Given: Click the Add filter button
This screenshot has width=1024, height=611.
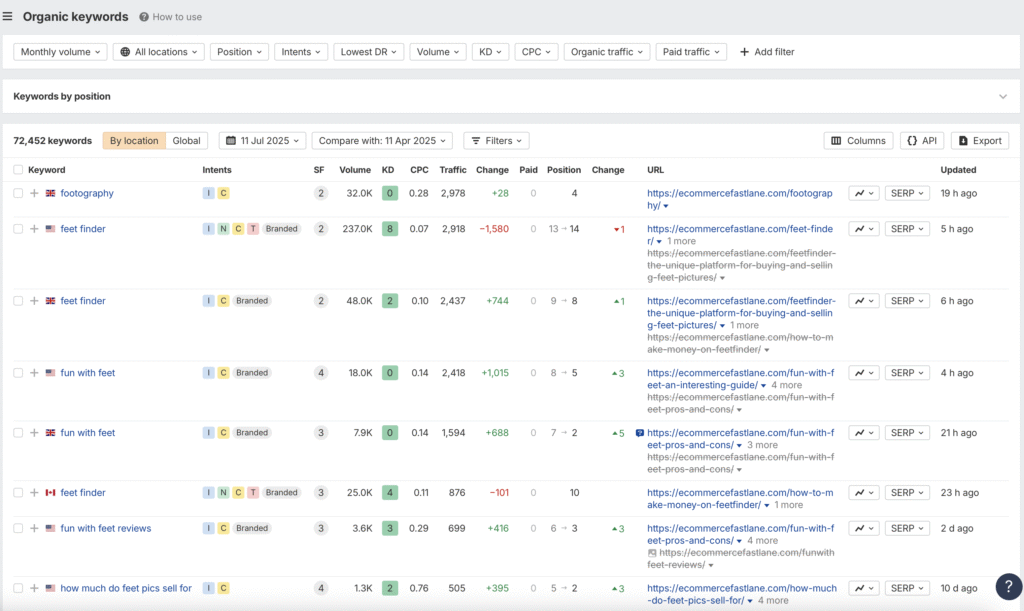Looking at the screenshot, I should [x=767, y=52].
